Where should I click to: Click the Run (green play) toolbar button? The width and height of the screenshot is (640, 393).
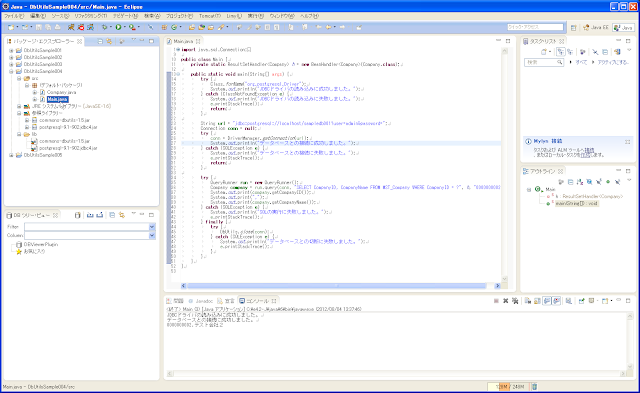118,27
